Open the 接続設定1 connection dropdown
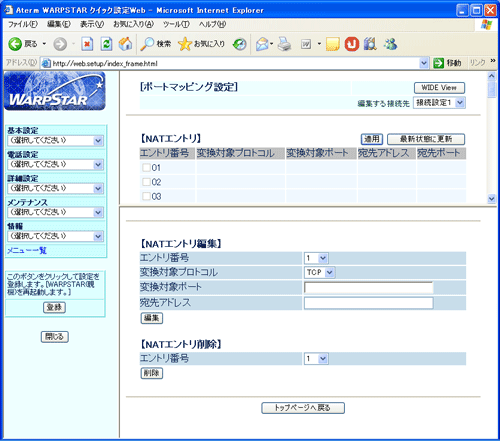The image size is (500, 441). click(x=439, y=103)
